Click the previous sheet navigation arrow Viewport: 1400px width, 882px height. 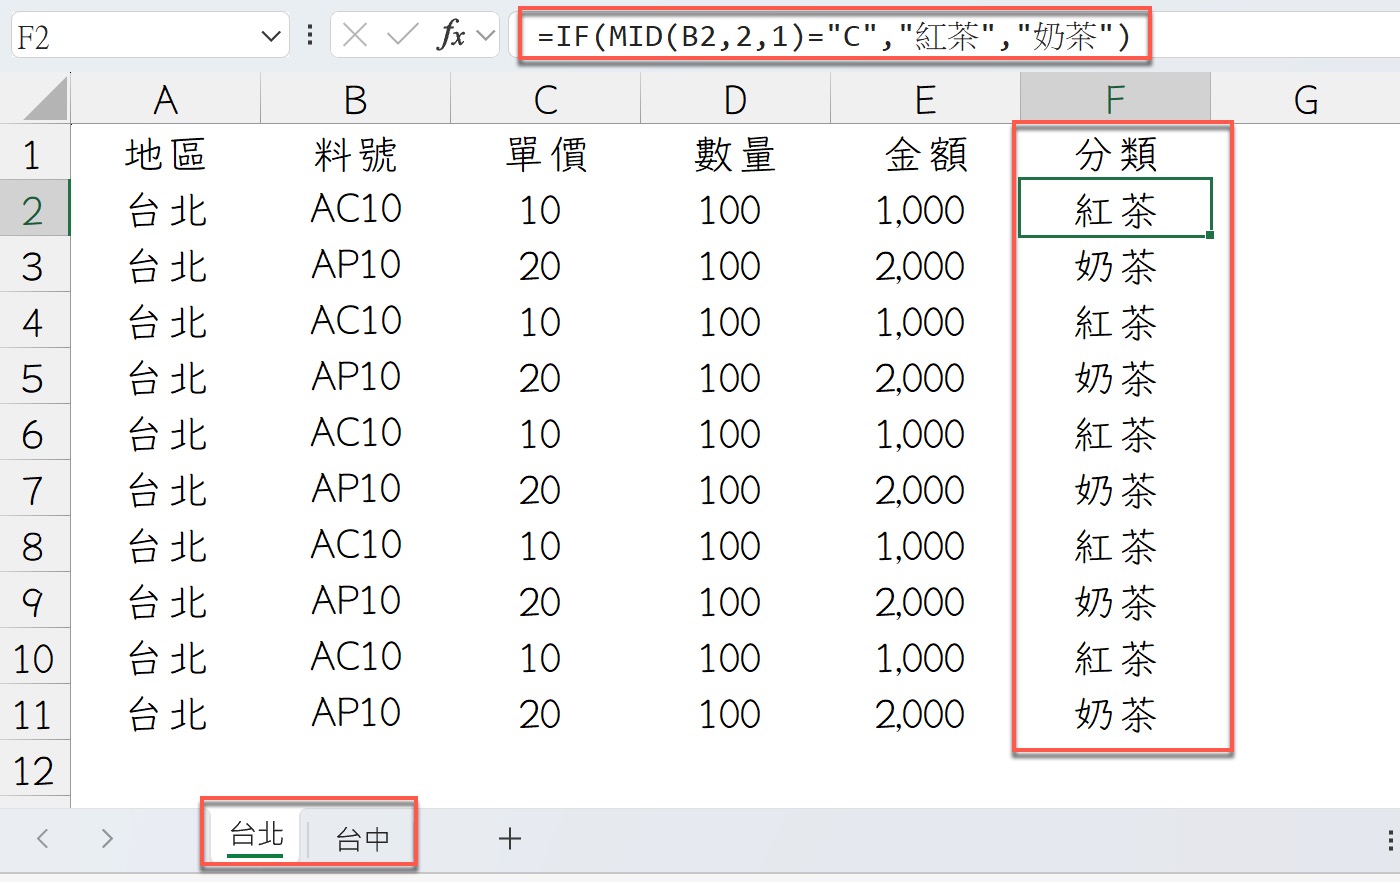point(41,839)
